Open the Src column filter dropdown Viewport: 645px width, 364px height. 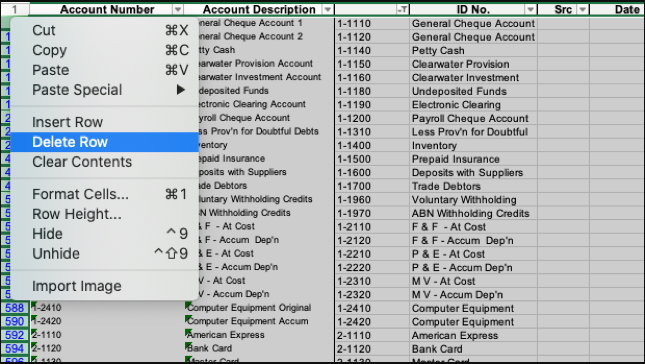coord(582,9)
